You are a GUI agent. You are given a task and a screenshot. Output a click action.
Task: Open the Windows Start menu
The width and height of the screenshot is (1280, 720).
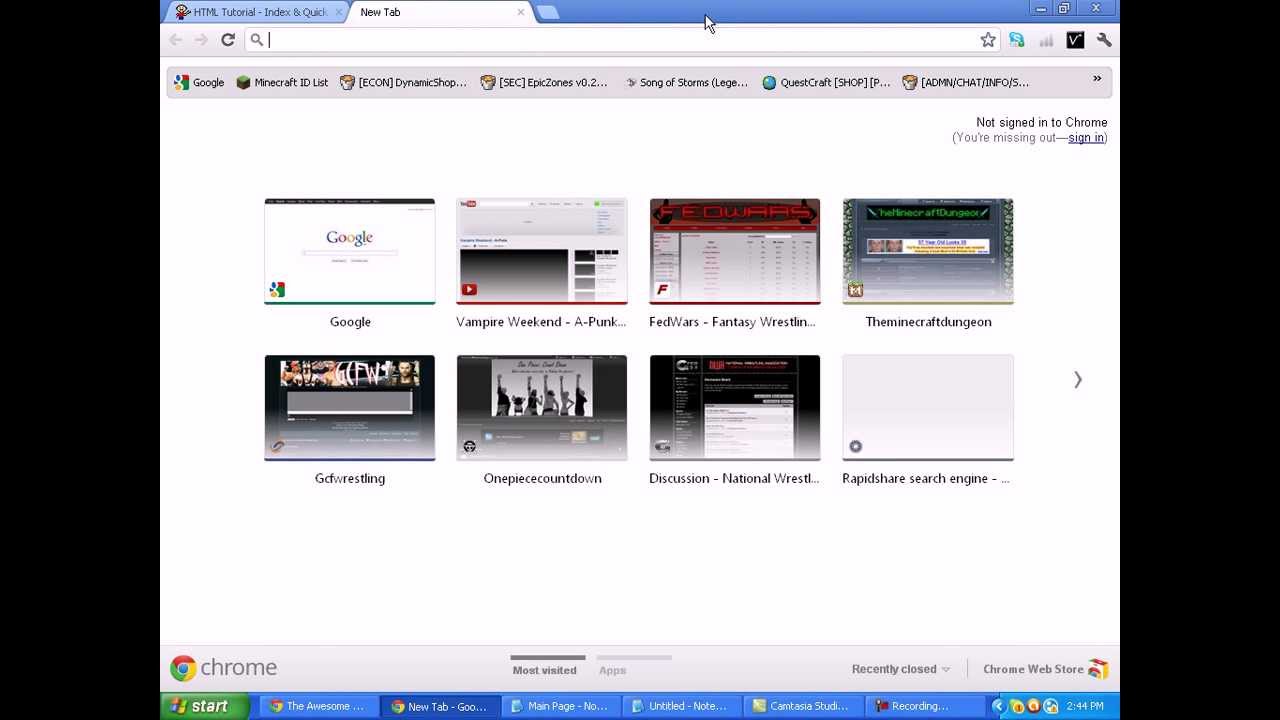coord(203,706)
